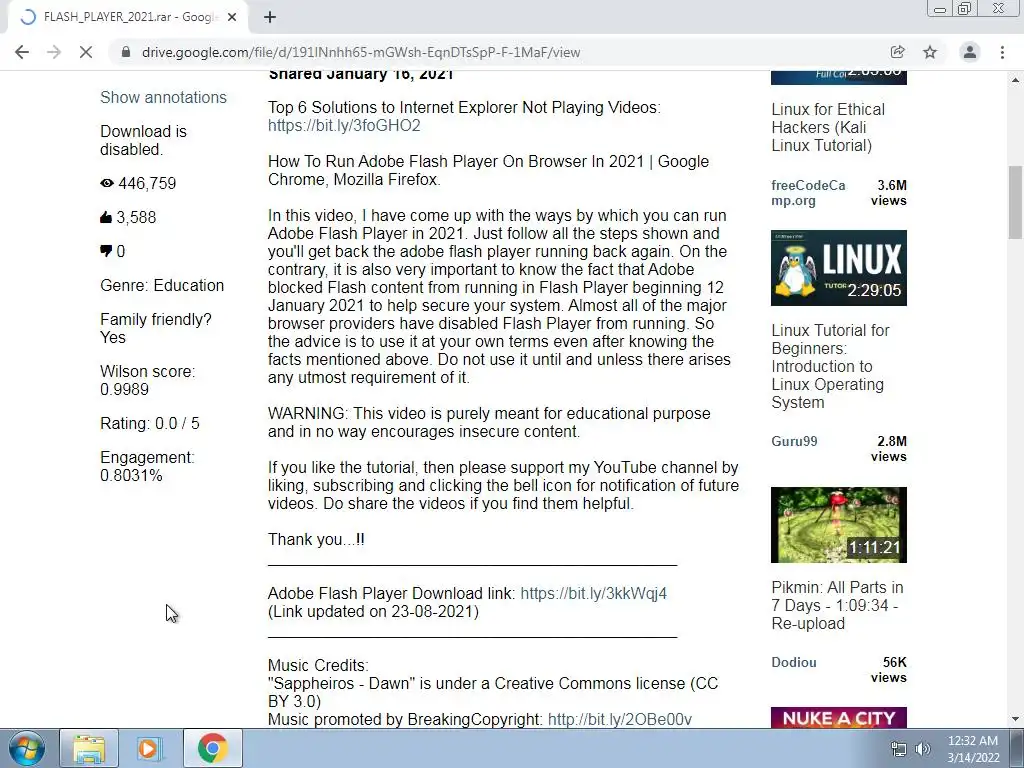Open Linux for Ethical Hackers video title
This screenshot has height=768, width=1024.
pos(828,127)
